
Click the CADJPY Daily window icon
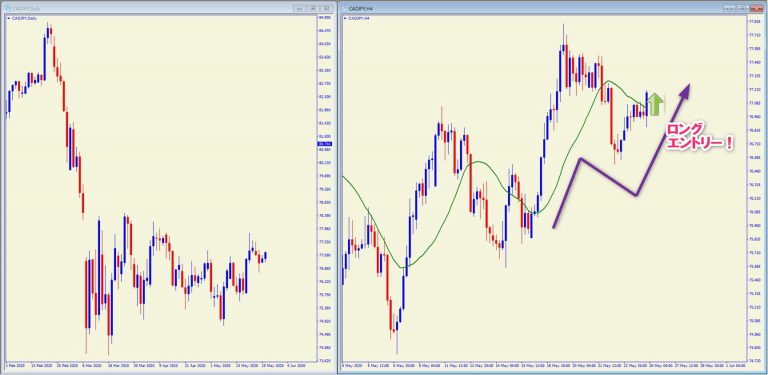[8, 9]
